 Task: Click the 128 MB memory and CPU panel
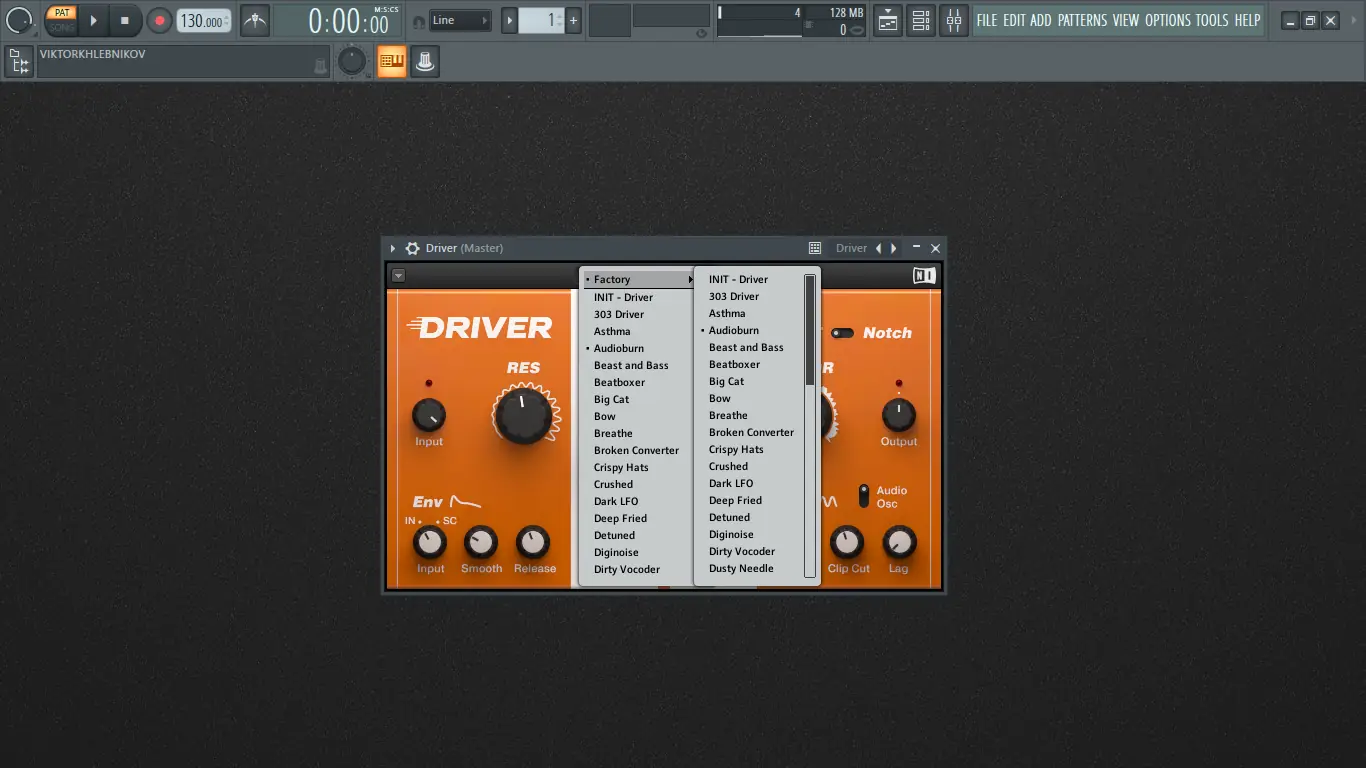point(792,20)
